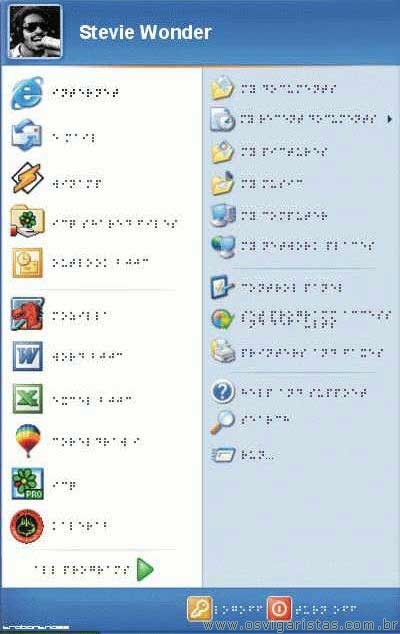The width and height of the screenshot is (400, 634).
Task: Click the round red emblem program icon
Action: (x=27, y=526)
